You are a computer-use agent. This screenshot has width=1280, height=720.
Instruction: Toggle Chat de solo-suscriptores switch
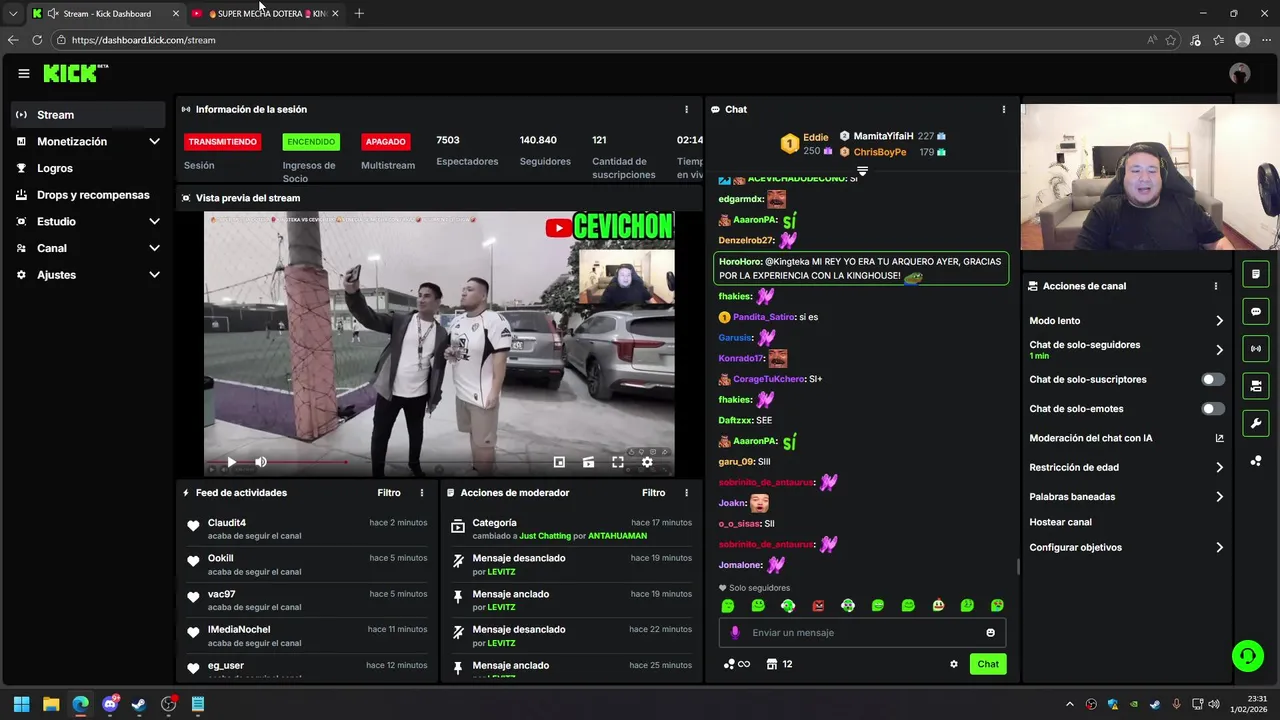(x=1213, y=380)
